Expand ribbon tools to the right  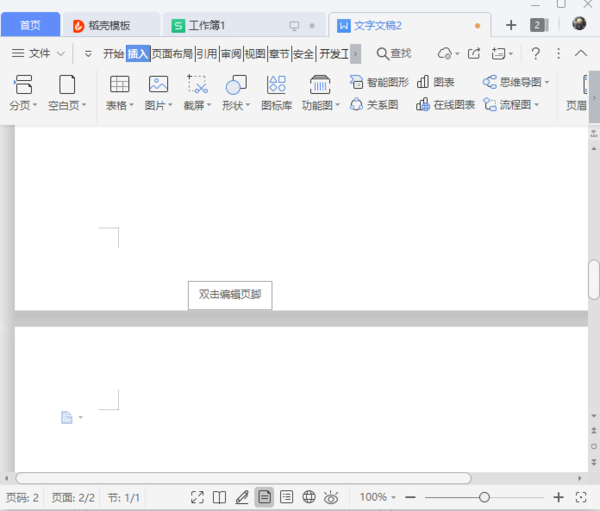[x=594, y=98]
